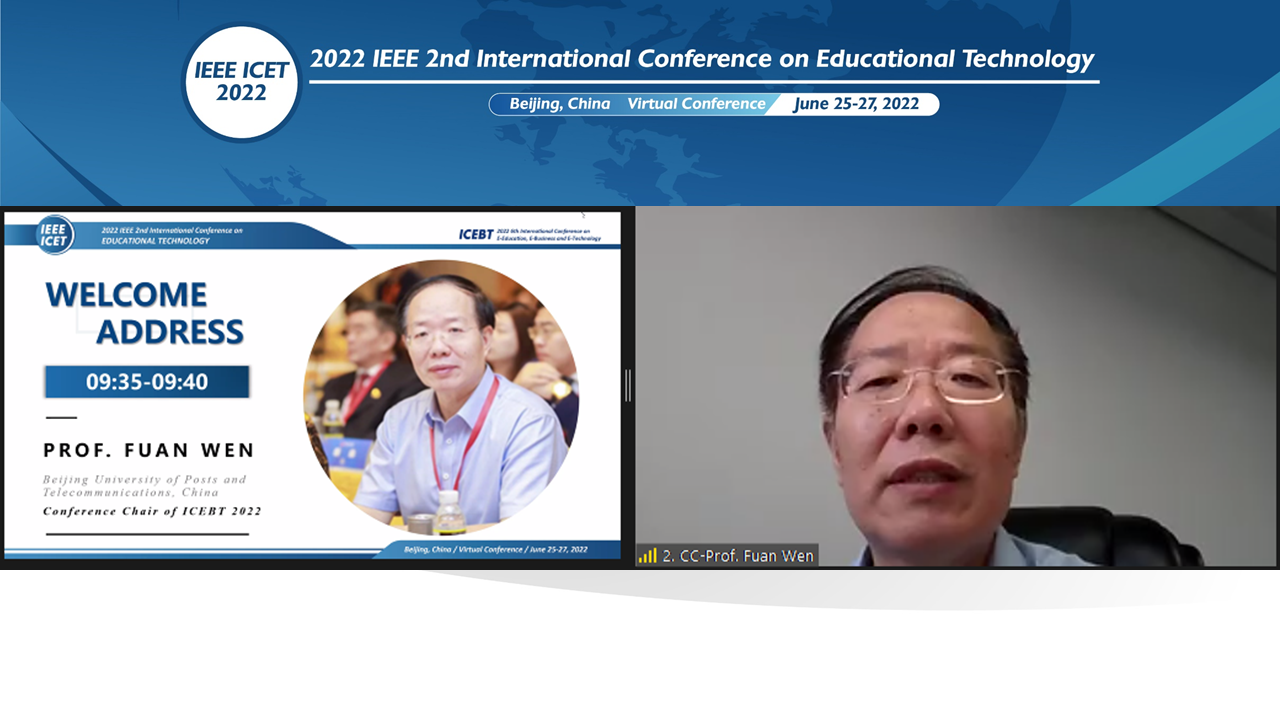Click the 09:35-09:40 time badge
Image resolution: width=1280 pixels, height=720 pixels.
tap(147, 381)
